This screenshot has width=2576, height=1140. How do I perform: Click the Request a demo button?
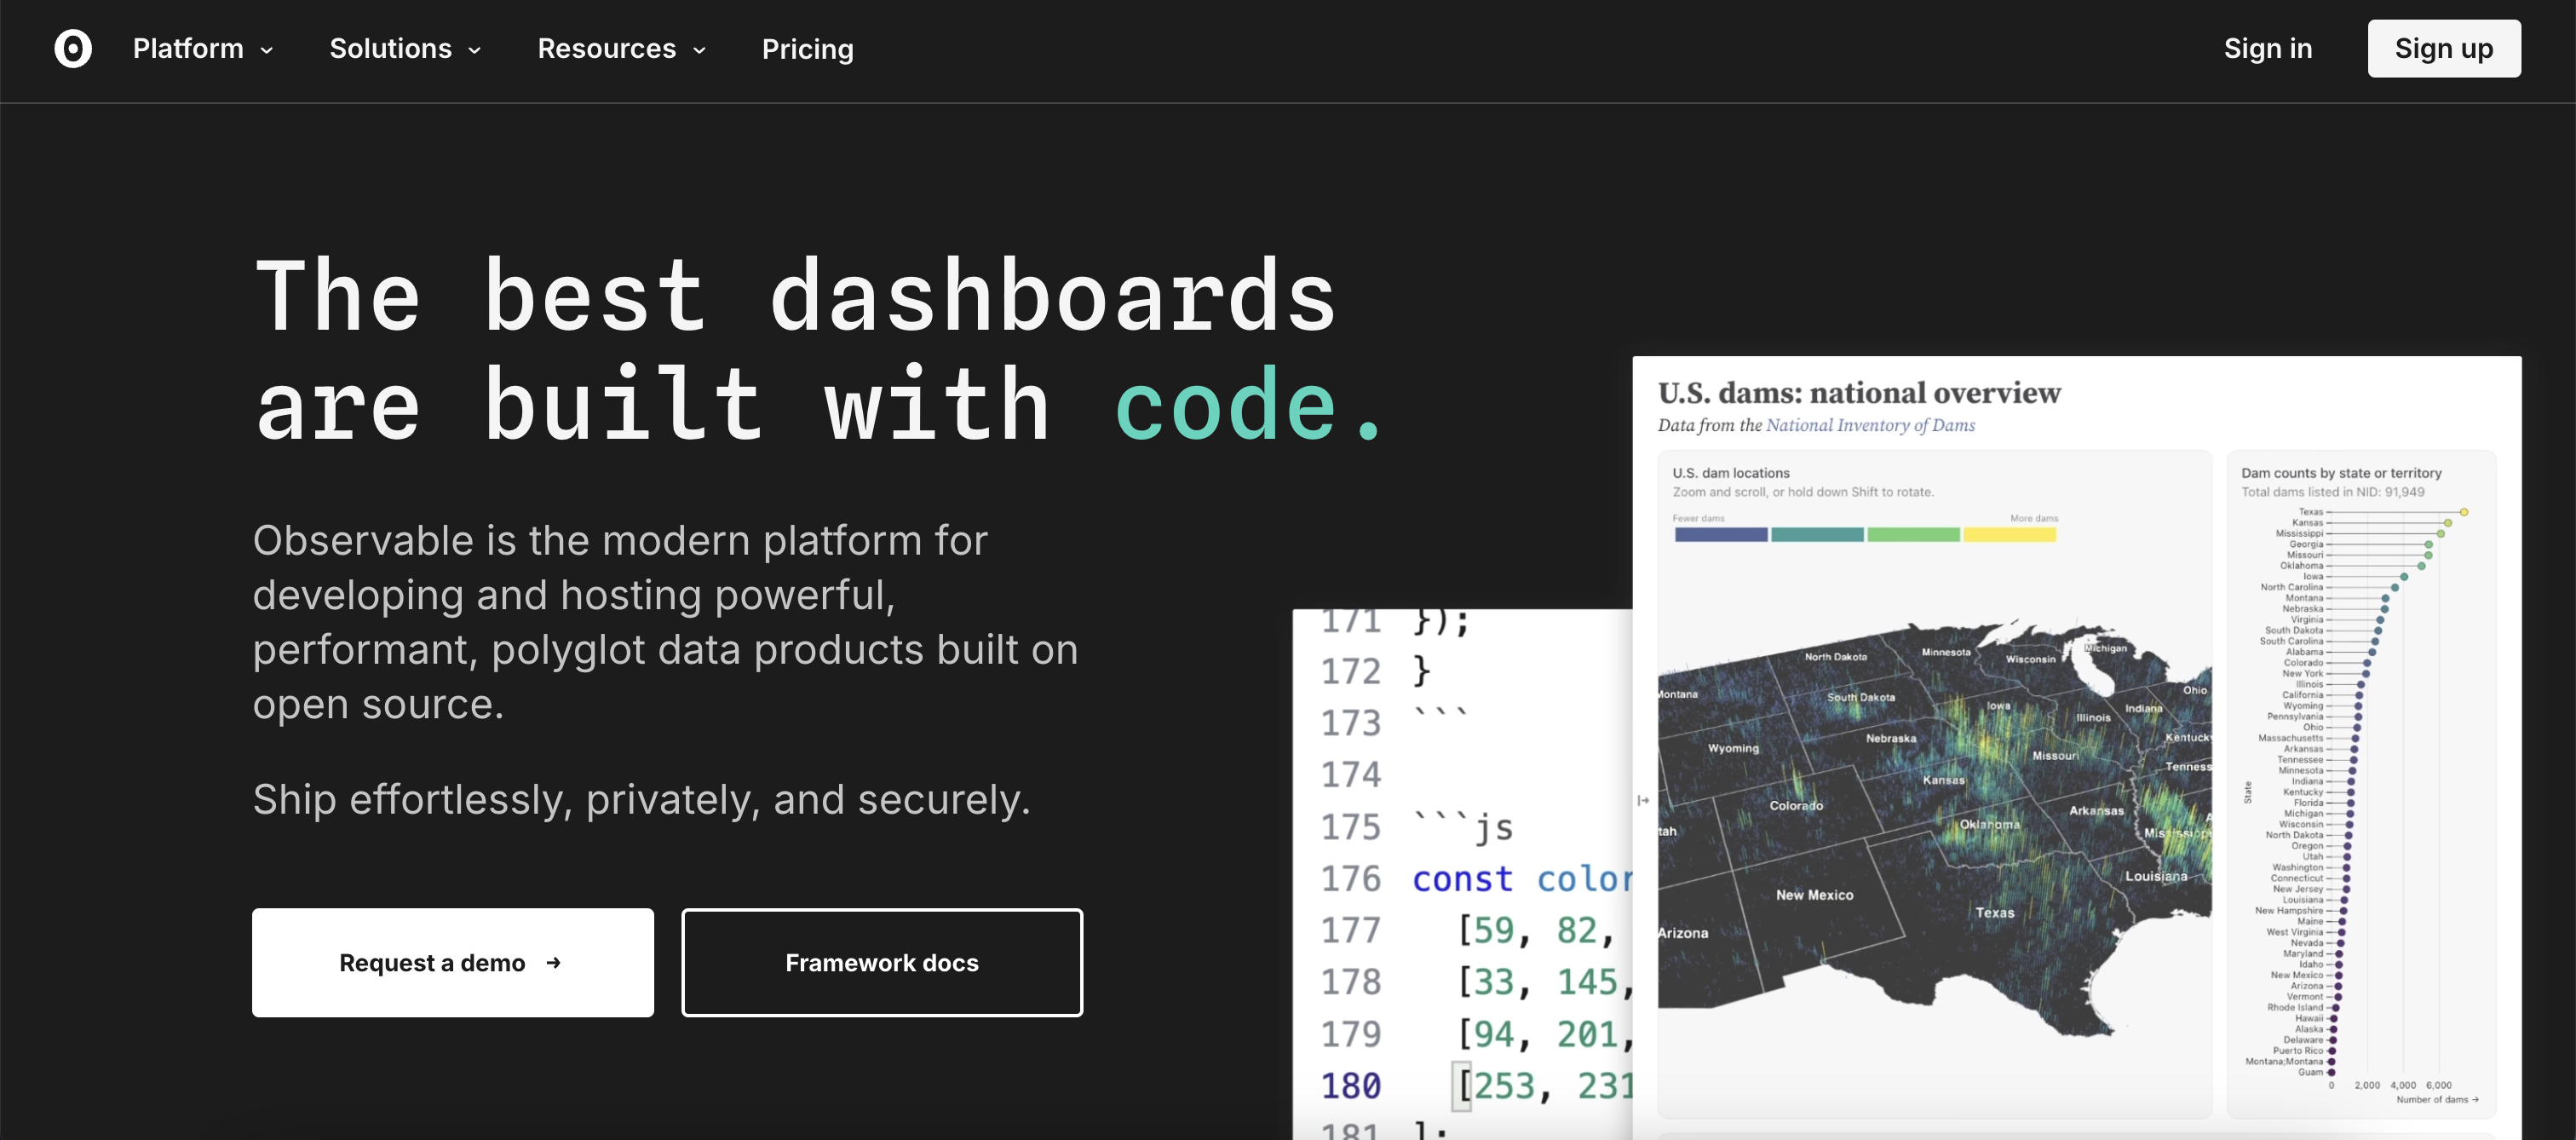pos(452,962)
